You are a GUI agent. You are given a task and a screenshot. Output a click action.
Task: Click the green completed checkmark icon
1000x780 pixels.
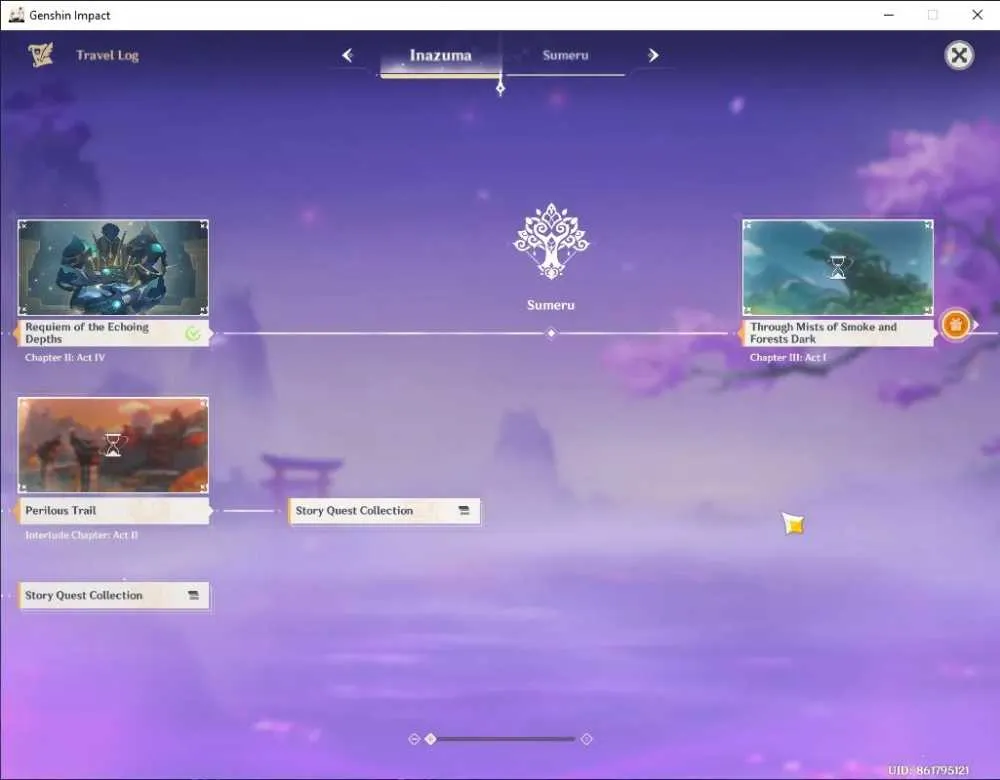pyautogui.click(x=193, y=334)
